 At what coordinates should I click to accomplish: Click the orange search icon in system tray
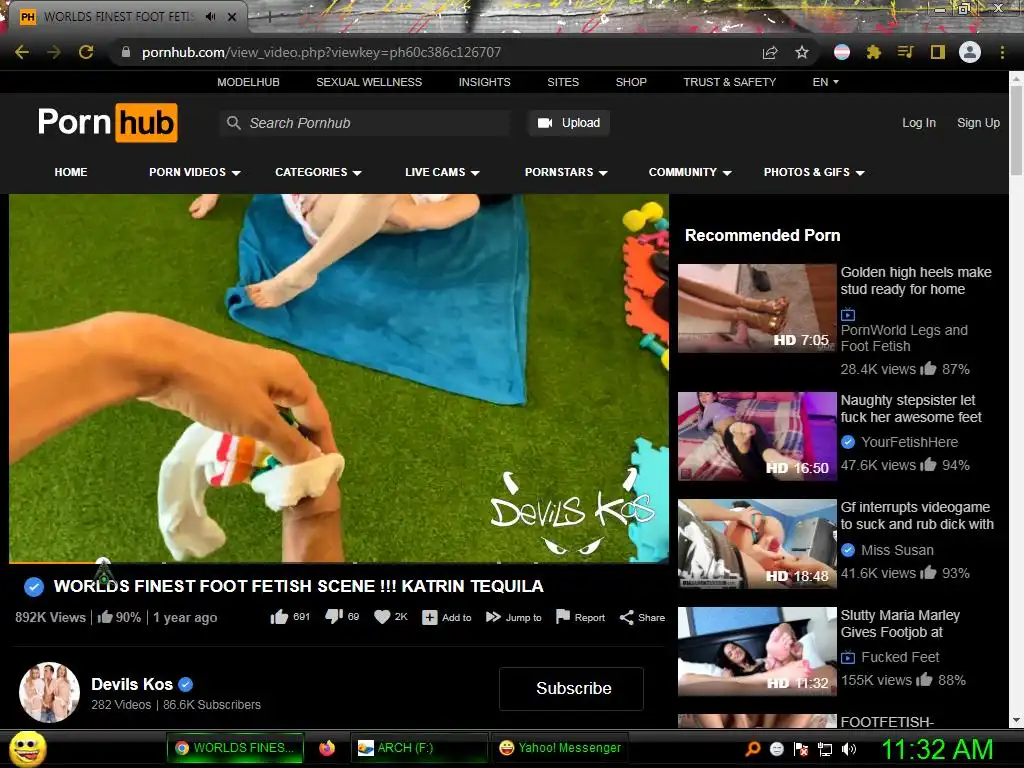click(x=752, y=749)
